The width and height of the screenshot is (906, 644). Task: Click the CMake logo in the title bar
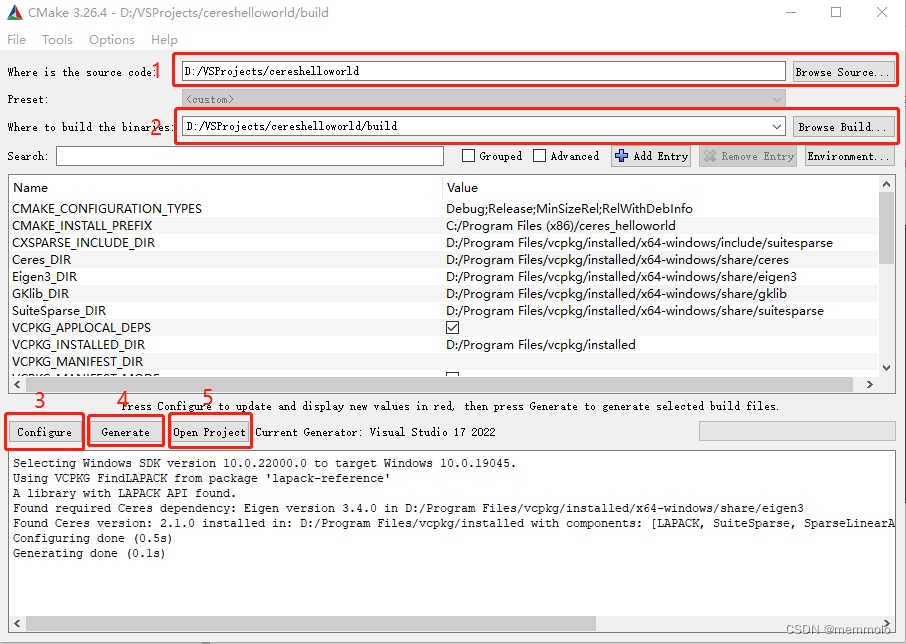(x=14, y=11)
